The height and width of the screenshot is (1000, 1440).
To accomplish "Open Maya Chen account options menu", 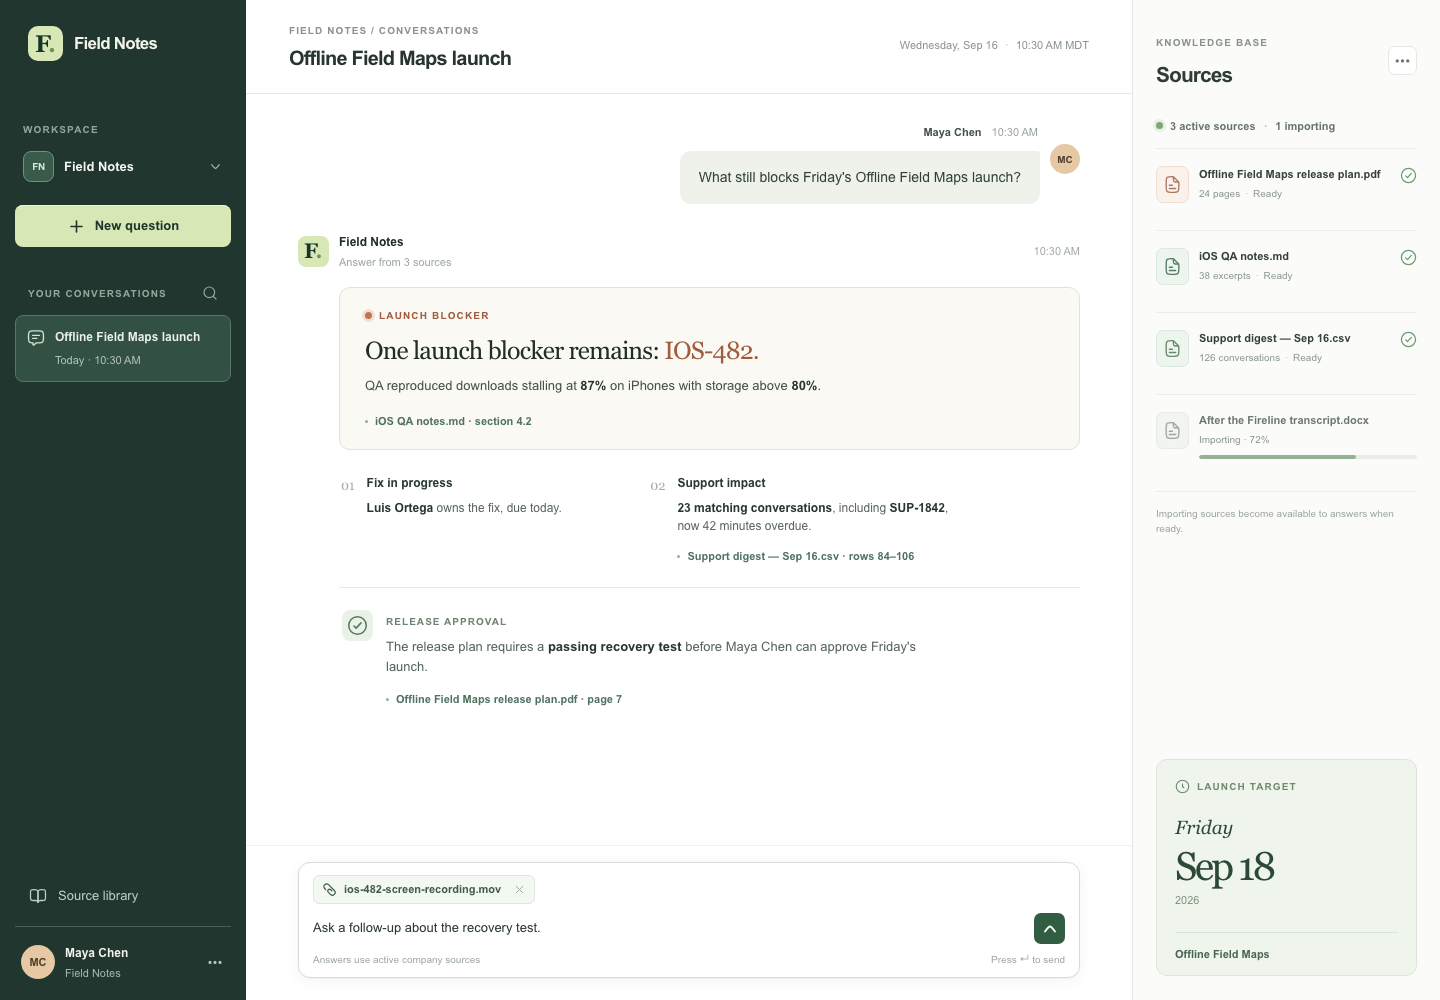I will (x=215, y=962).
